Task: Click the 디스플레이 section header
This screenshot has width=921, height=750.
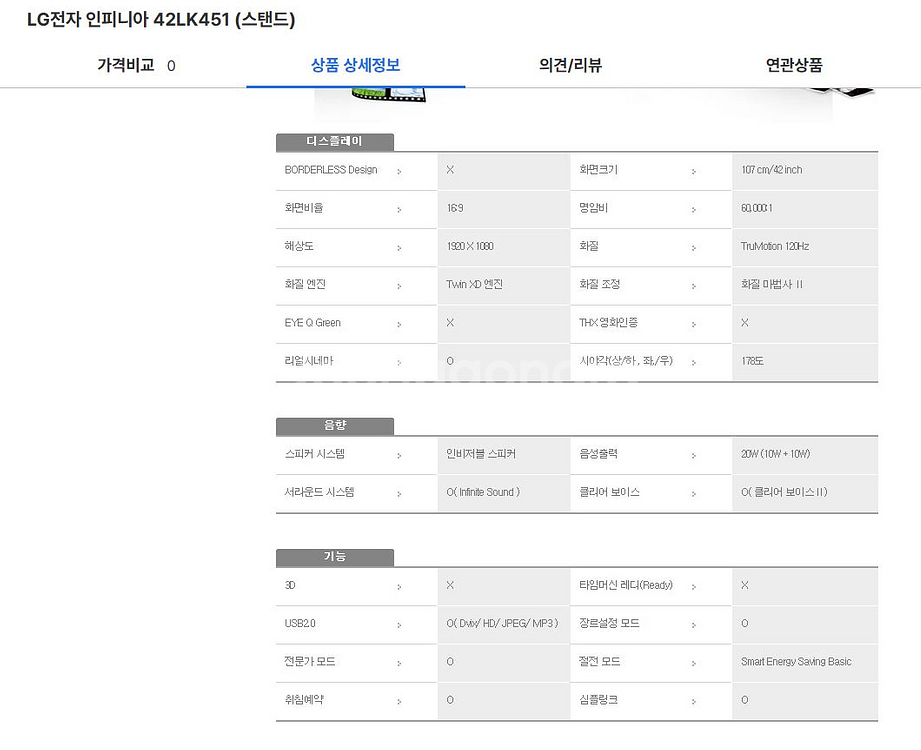Action: (335, 142)
